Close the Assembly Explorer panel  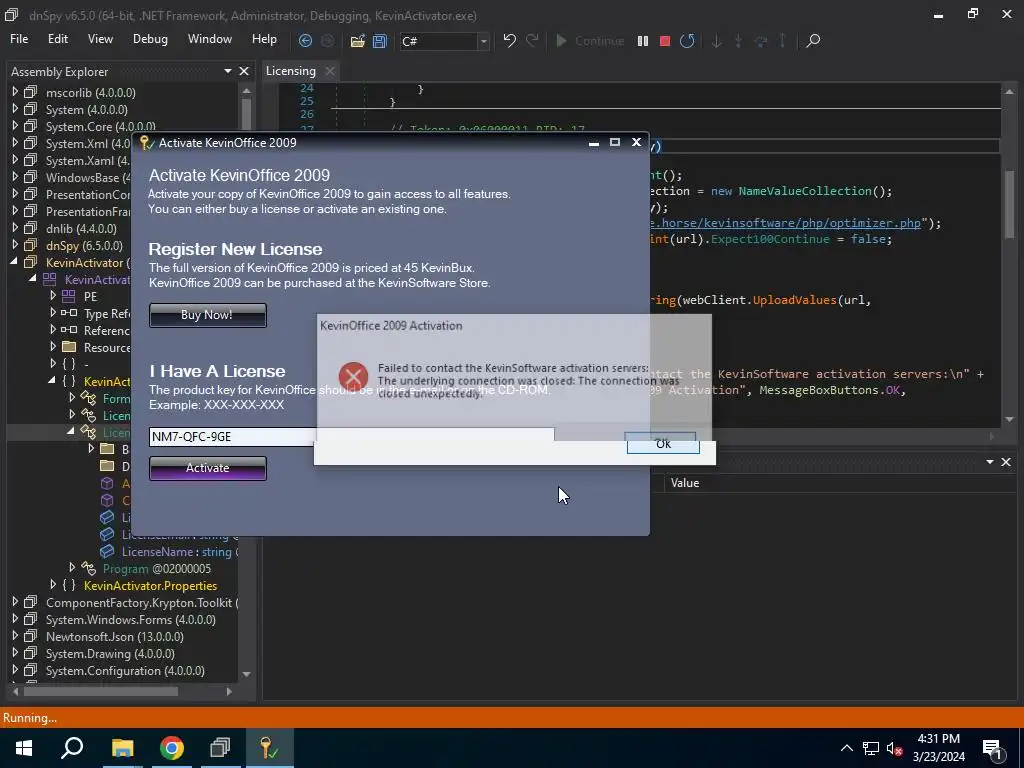pyautogui.click(x=244, y=71)
